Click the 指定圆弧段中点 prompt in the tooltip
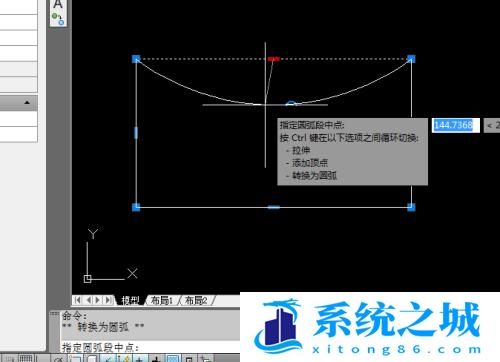The height and width of the screenshot is (362, 500). 312,125
